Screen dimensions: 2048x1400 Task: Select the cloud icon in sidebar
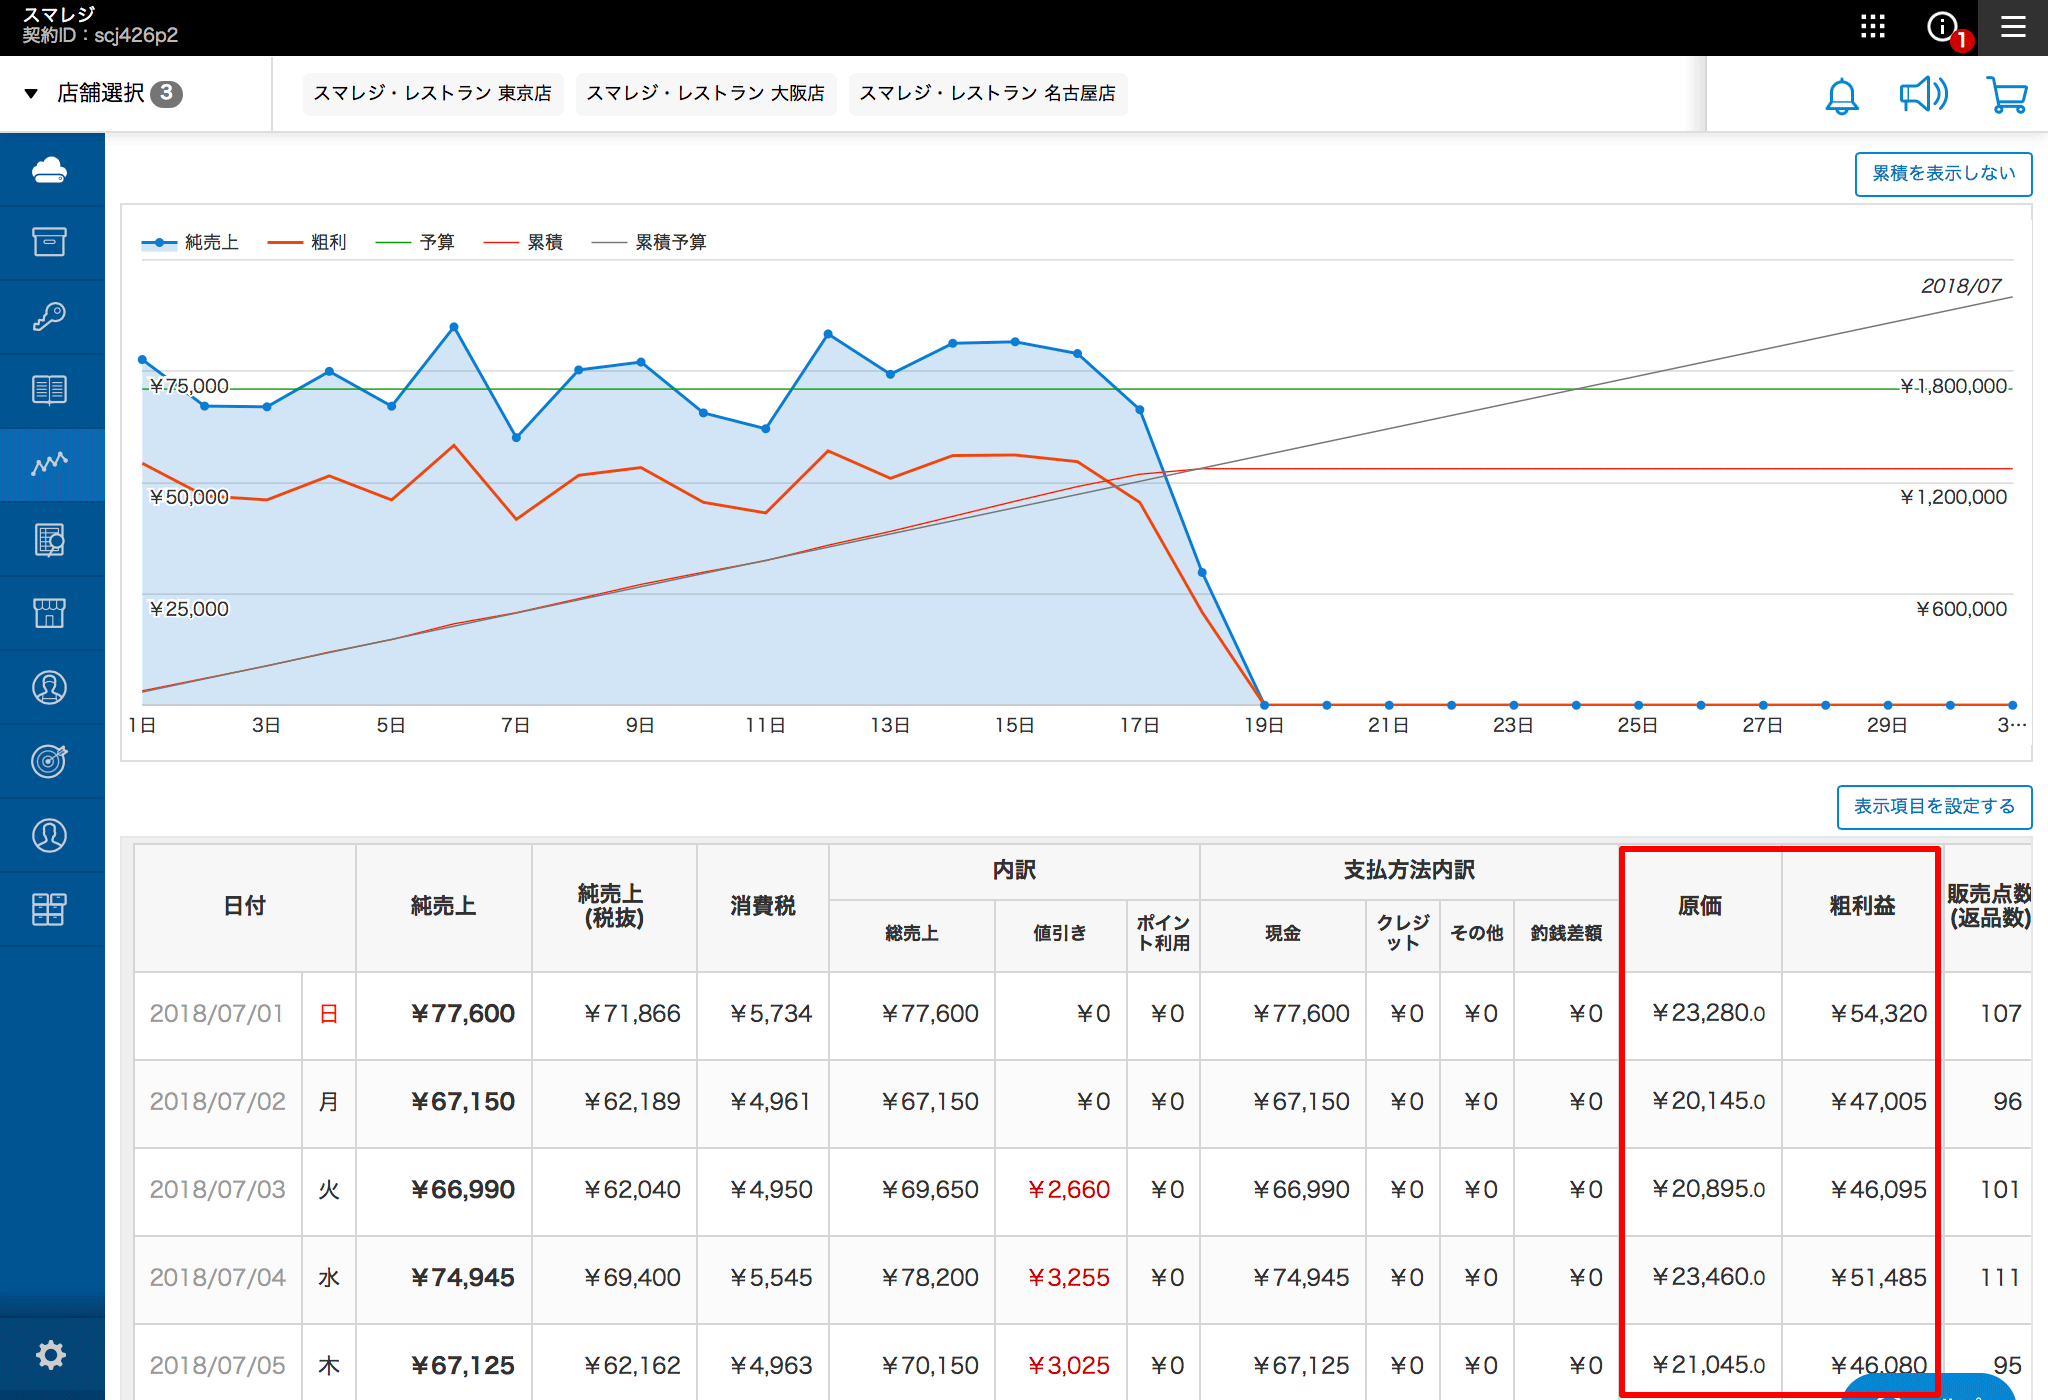pos(50,170)
